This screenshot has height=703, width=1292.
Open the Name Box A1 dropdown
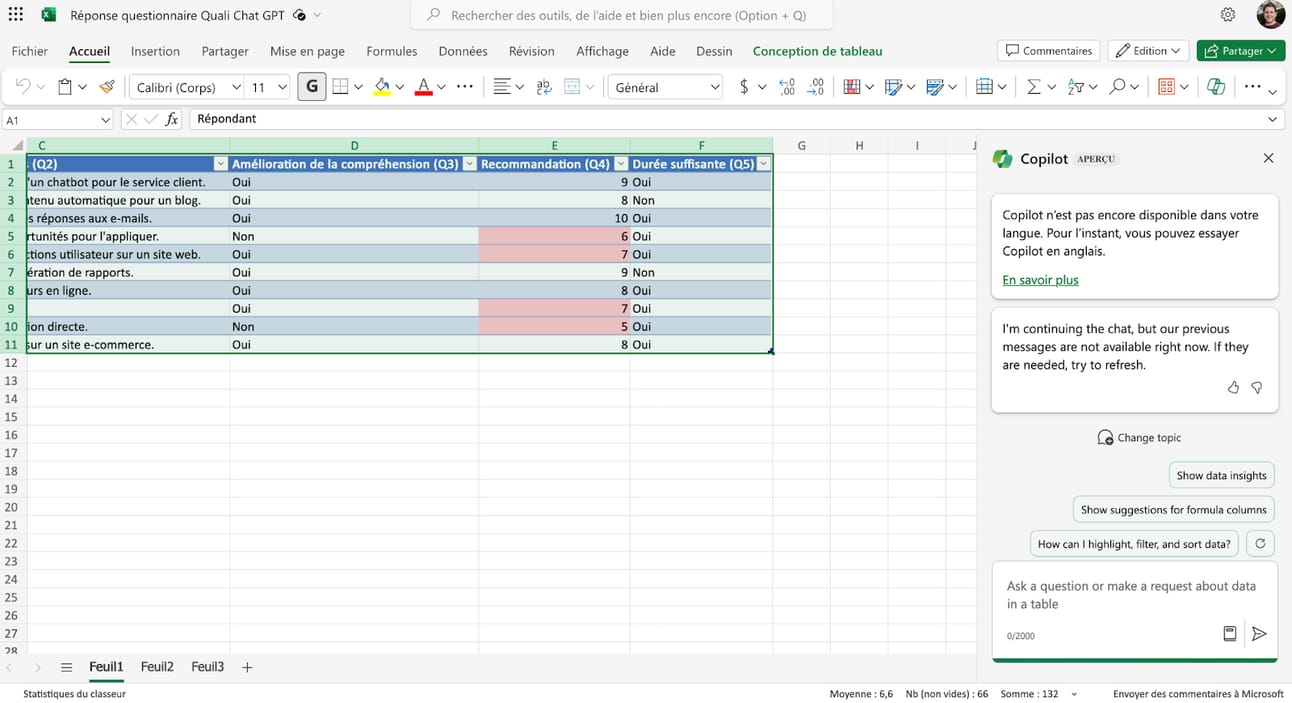105,120
